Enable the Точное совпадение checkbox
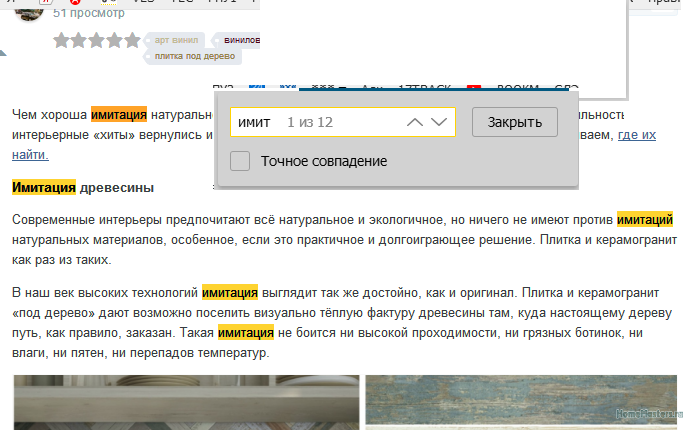Image resolution: width=696 pixels, height=430 pixels. click(240, 161)
